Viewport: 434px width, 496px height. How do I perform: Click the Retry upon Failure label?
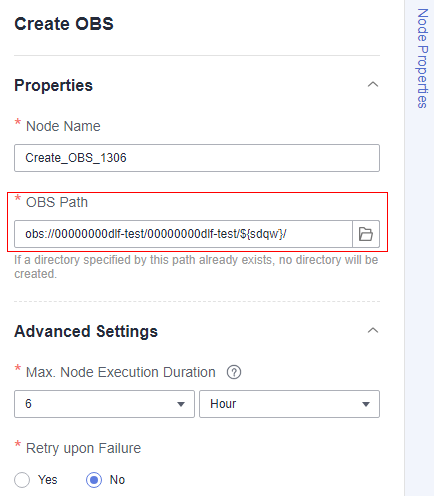pos(83,448)
